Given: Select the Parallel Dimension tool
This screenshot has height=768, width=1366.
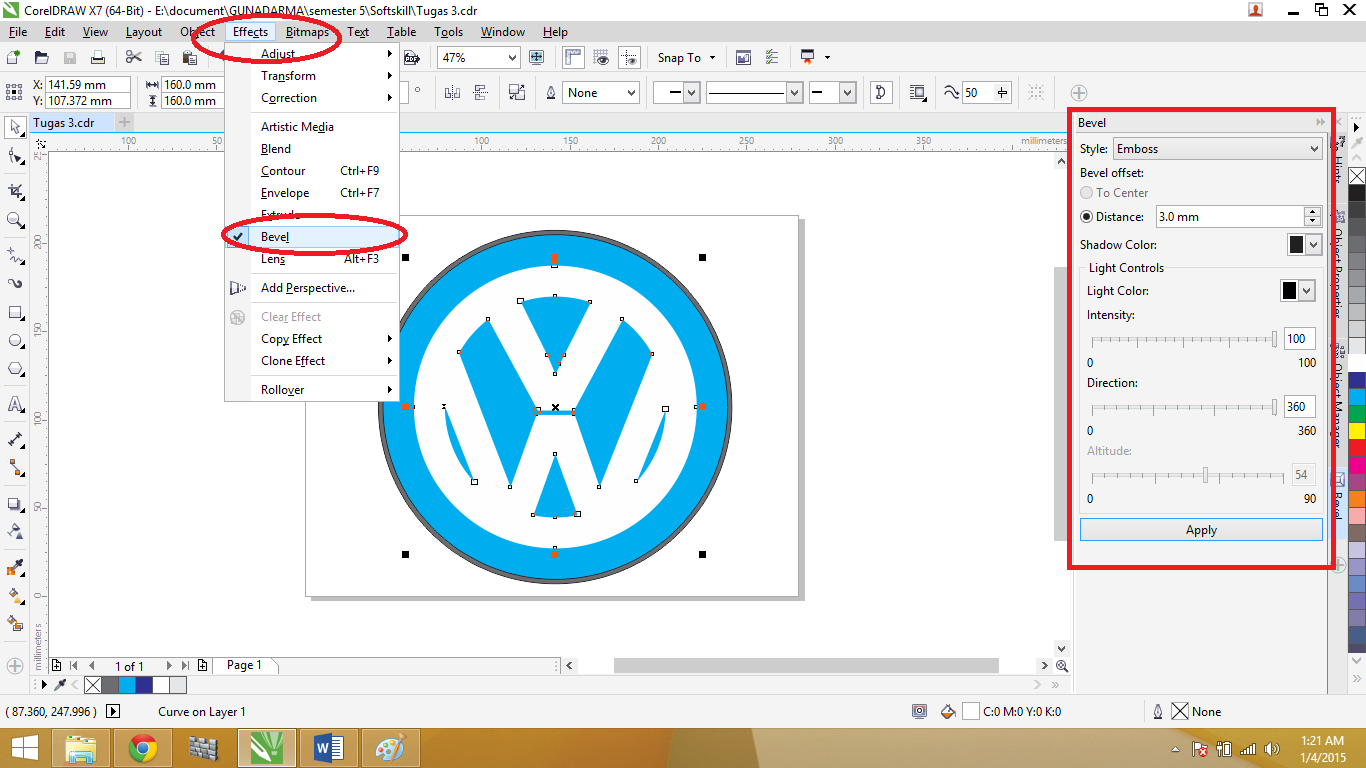Looking at the screenshot, I should [x=15, y=440].
